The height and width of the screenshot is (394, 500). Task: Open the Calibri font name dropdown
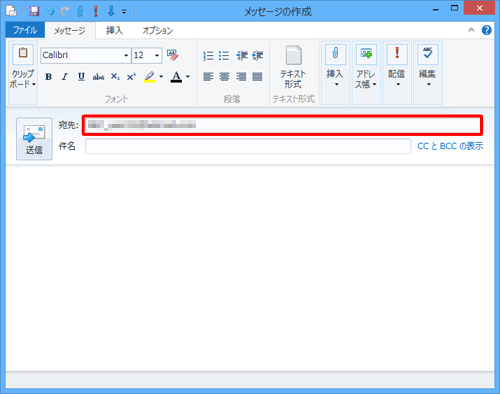point(126,55)
